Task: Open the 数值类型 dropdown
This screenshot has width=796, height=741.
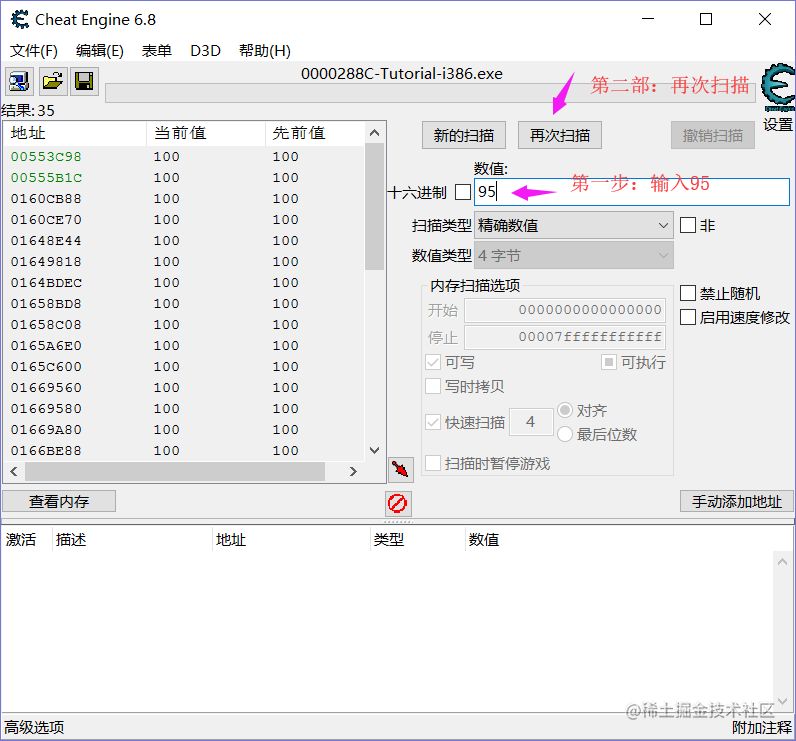Action: click(574, 255)
